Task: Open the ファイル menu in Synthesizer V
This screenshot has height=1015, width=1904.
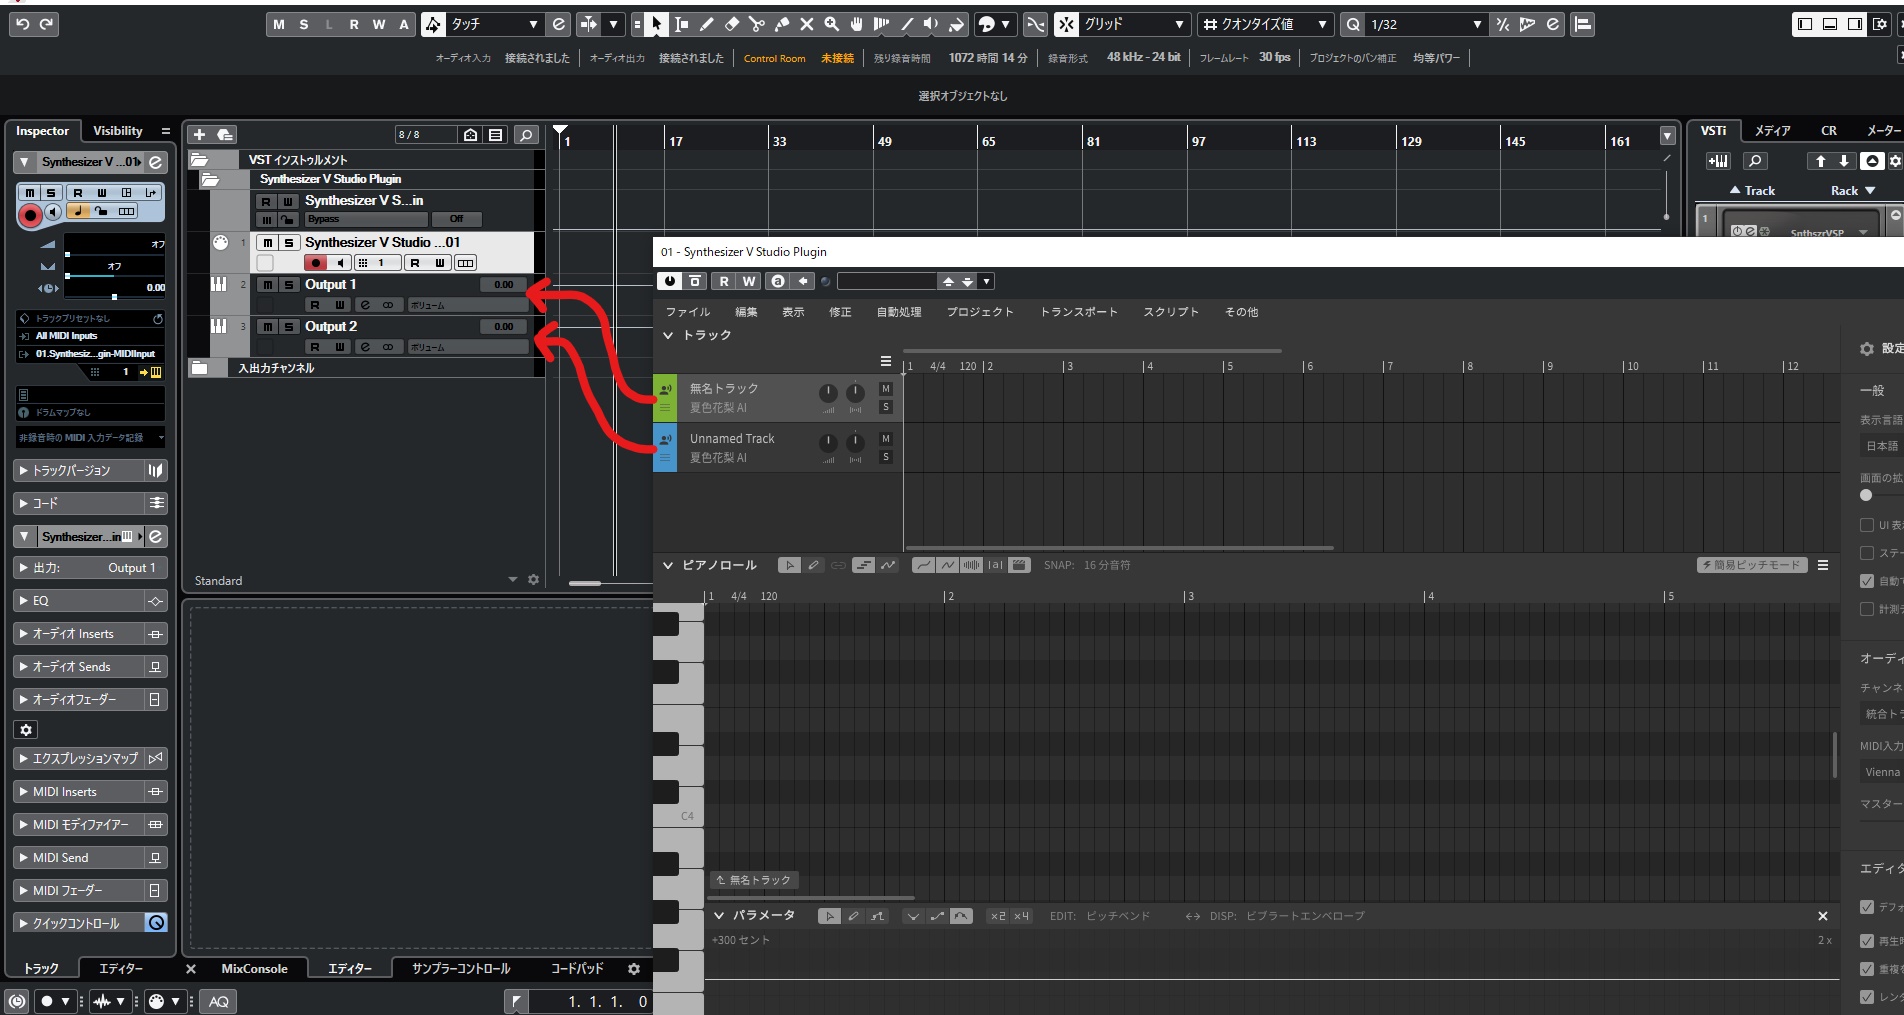Action: coord(686,311)
